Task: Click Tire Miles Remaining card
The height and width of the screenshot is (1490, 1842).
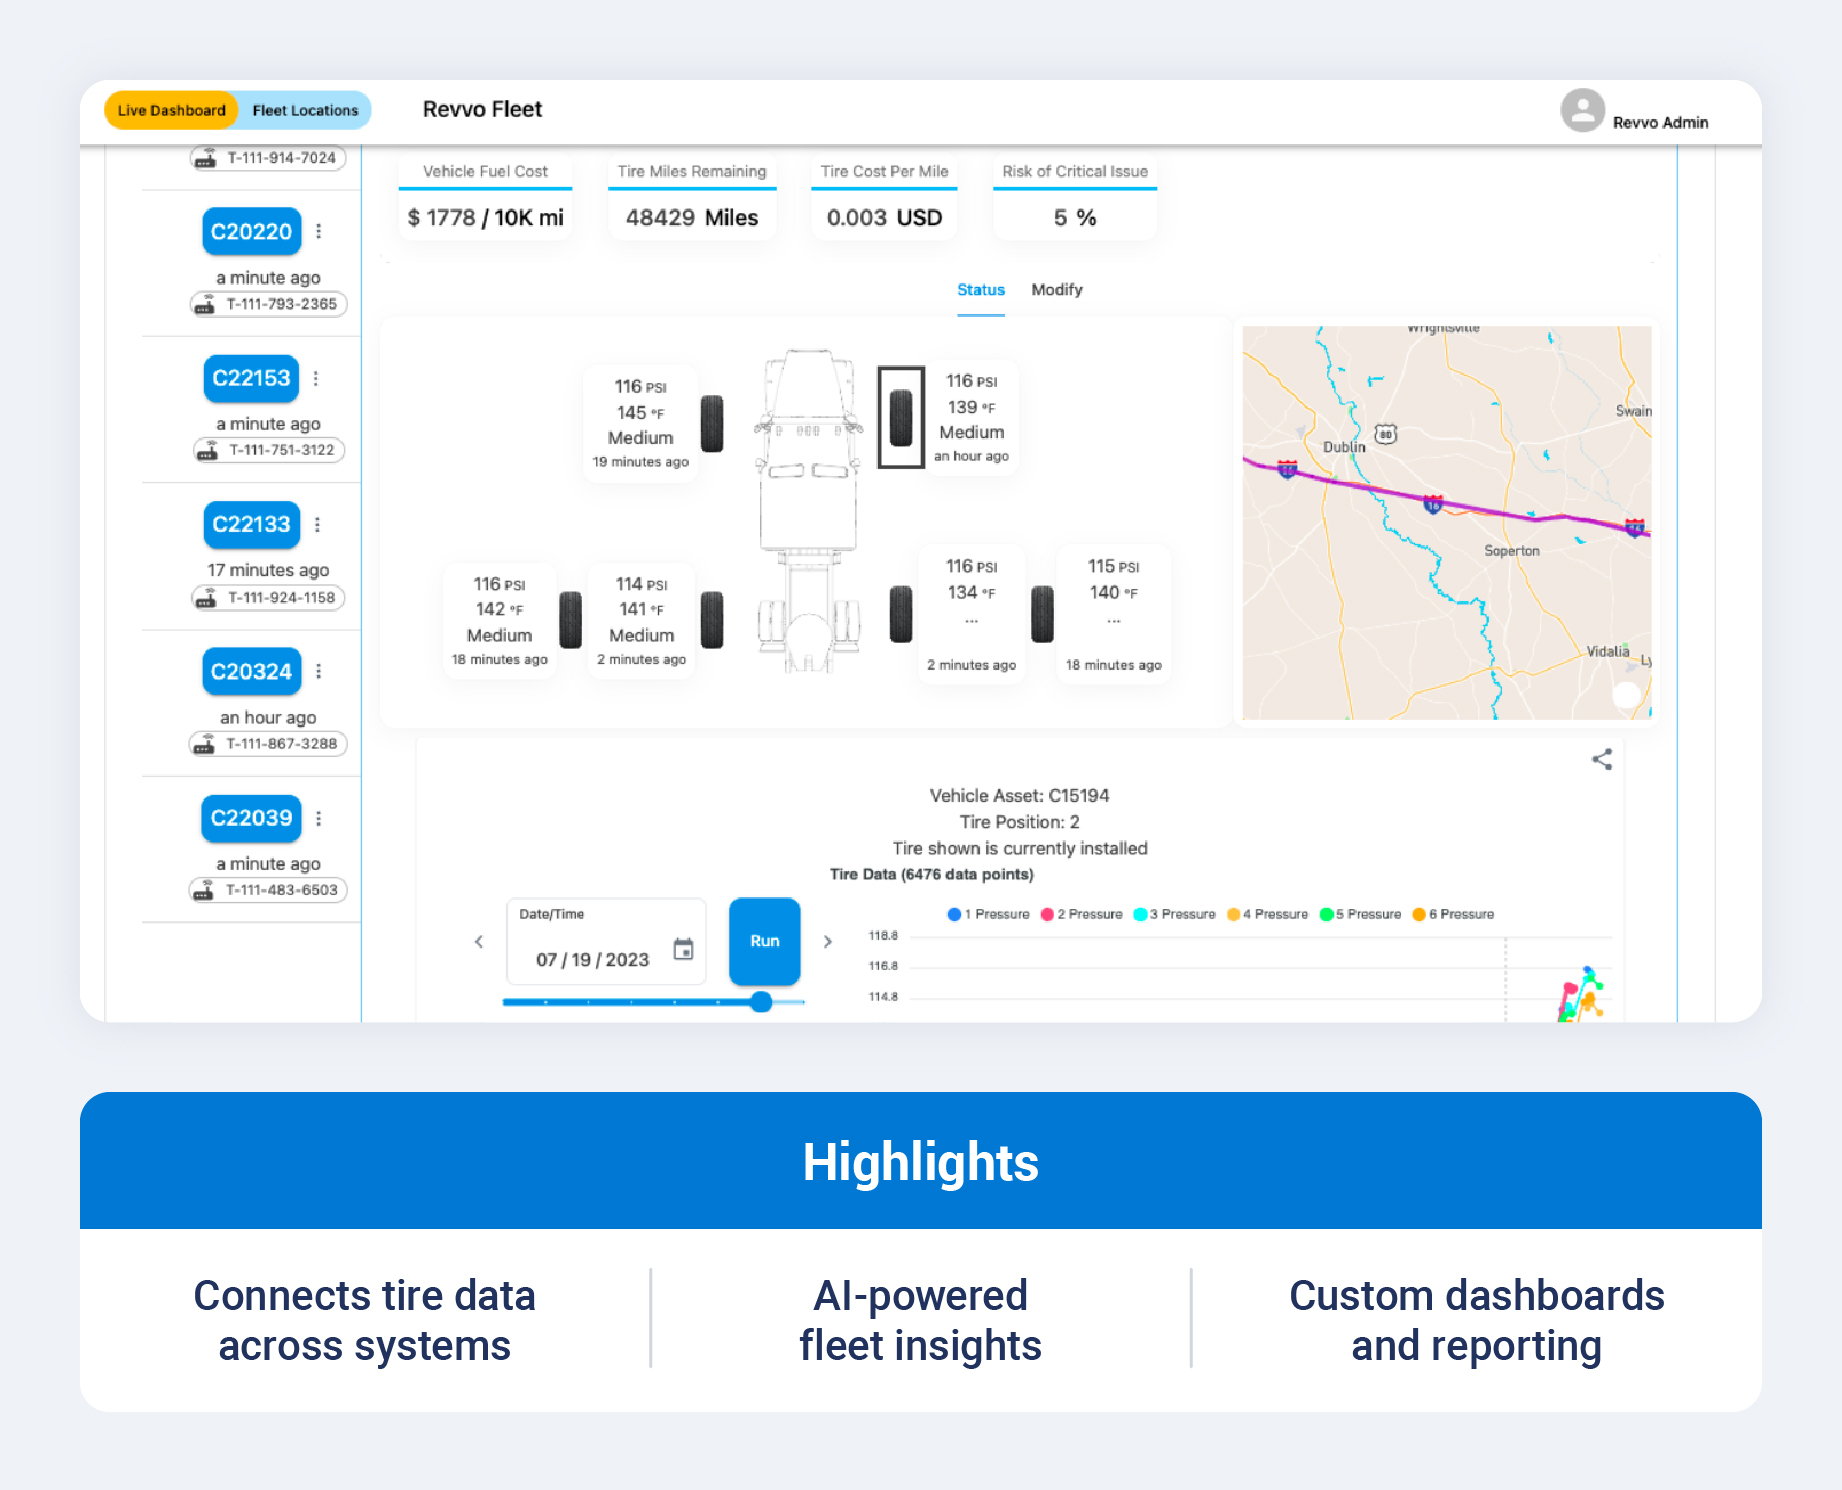Action: (x=692, y=198)
